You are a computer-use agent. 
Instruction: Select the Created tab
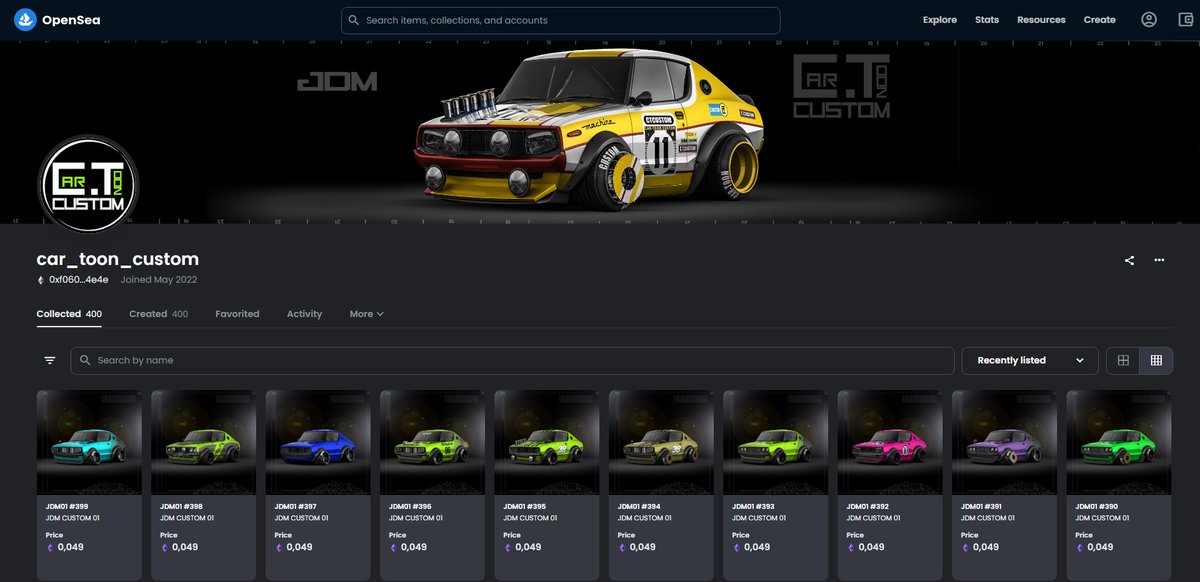[x=158, y=314]
